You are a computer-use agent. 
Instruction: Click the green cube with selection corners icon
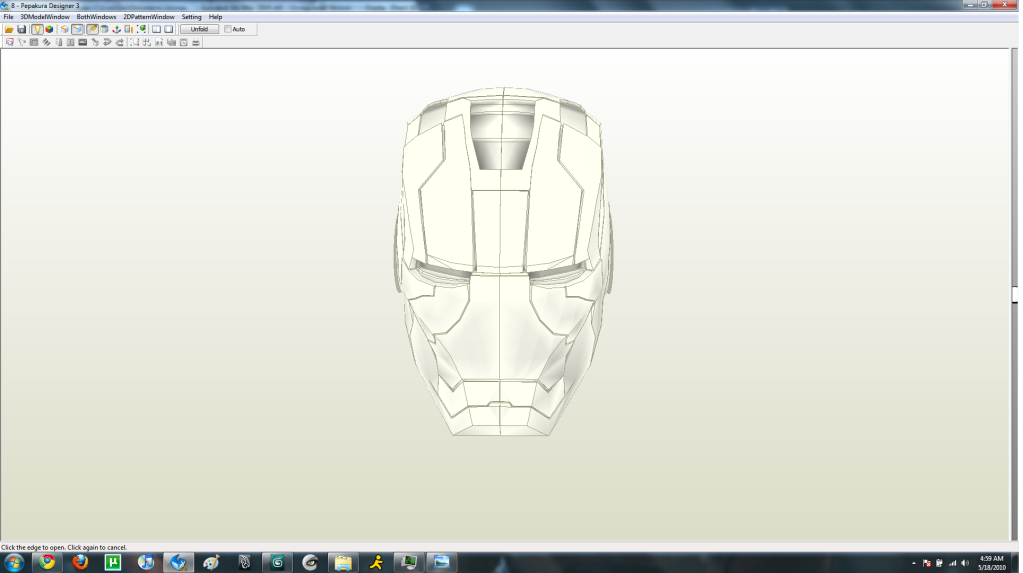pos(142,29)
